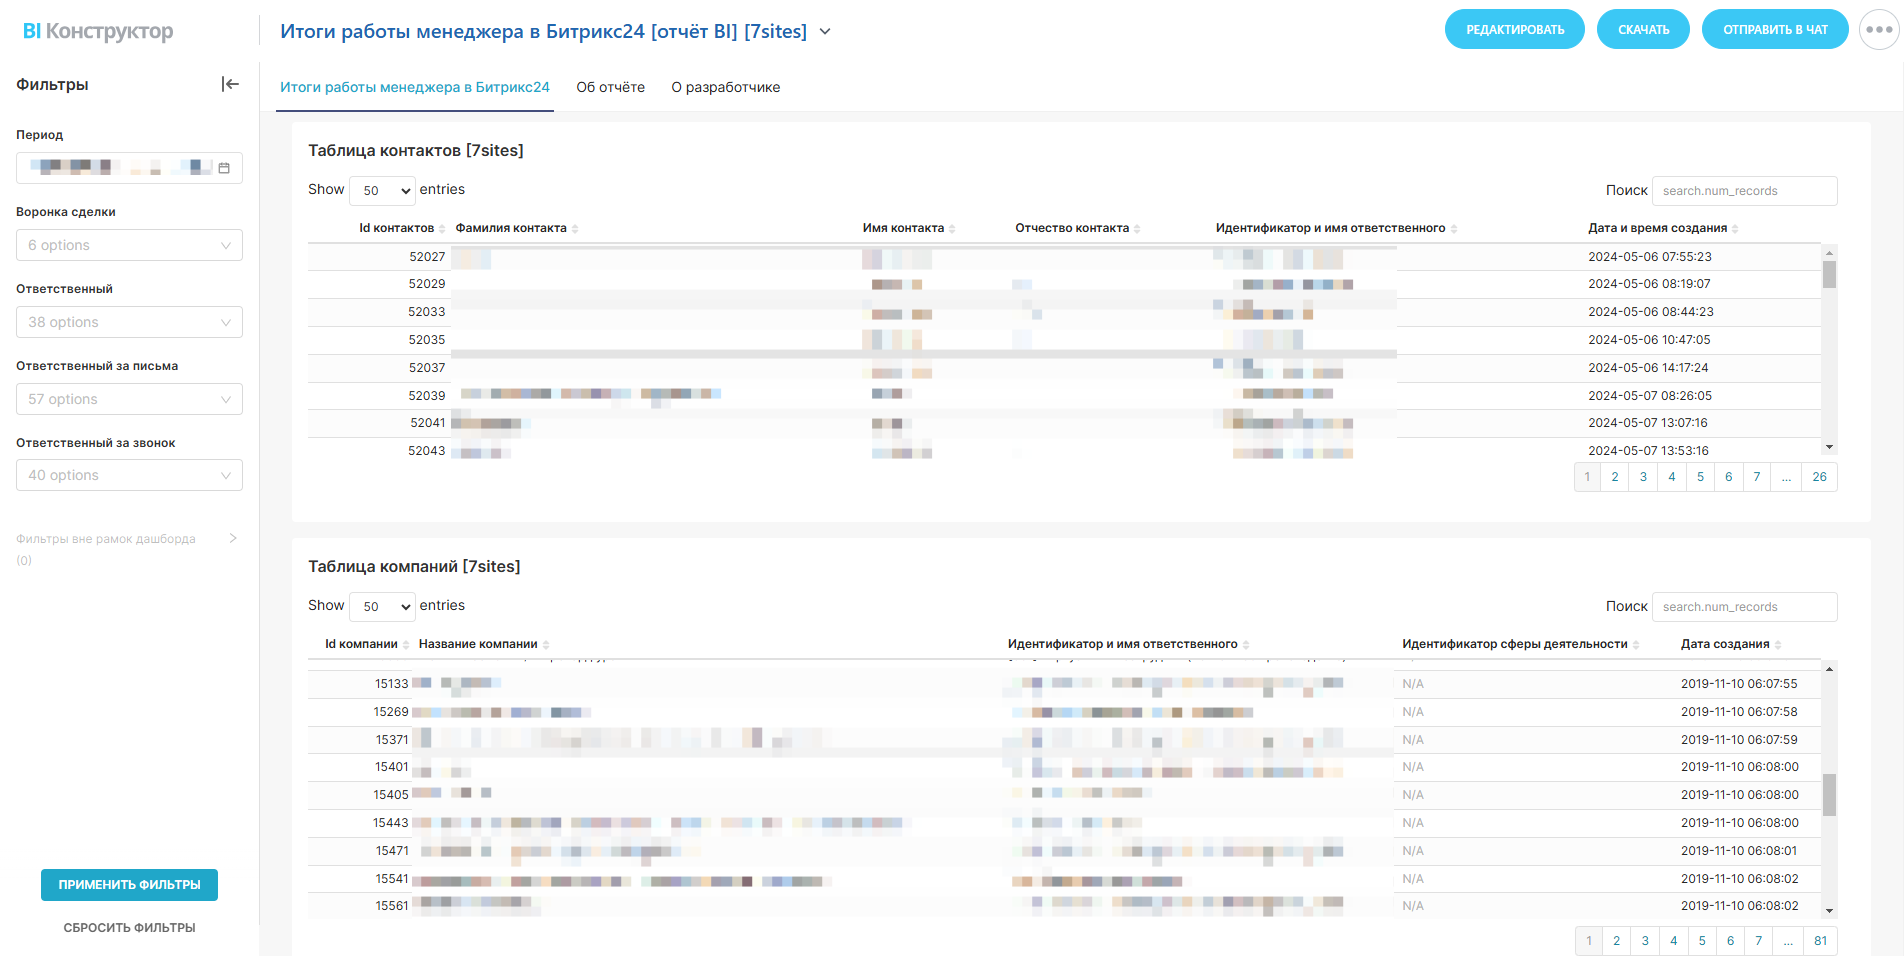Go to page 7 of companies table

[x=1759, y=941]
